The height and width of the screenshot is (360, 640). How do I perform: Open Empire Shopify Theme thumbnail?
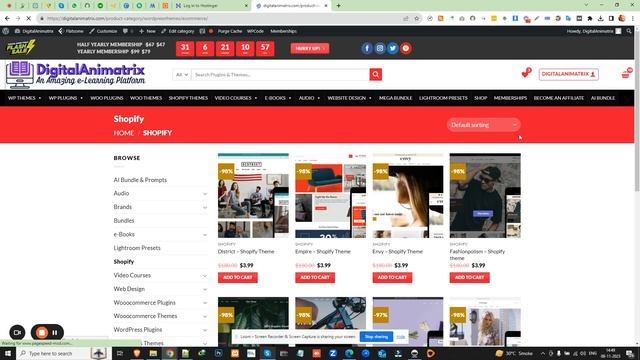pos(331,196)
